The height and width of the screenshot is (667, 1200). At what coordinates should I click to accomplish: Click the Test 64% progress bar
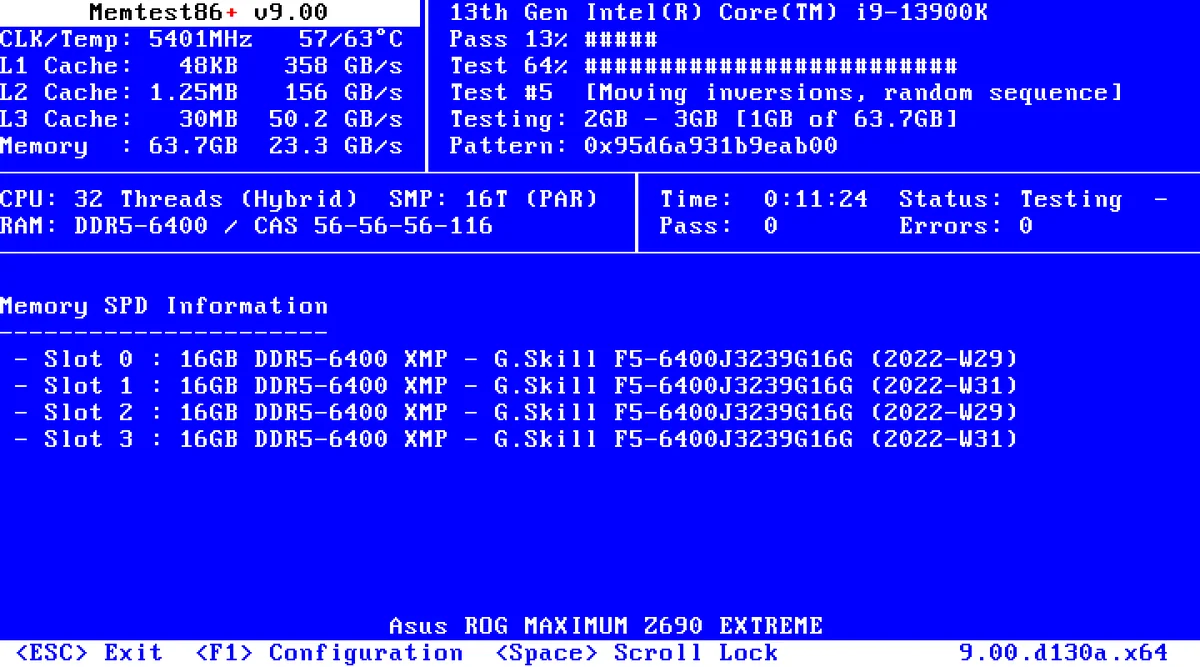click(703, 66)
